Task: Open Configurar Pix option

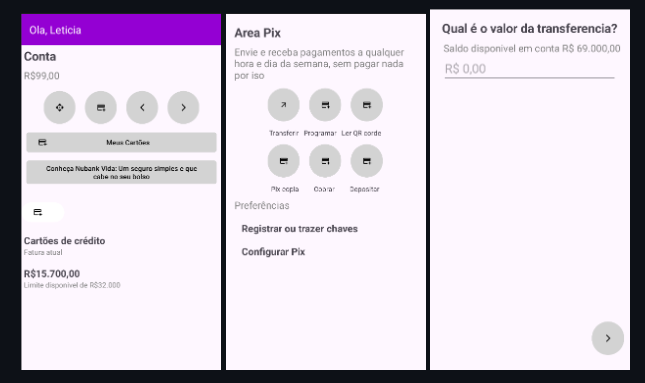Action: click(x=273, y=252)
